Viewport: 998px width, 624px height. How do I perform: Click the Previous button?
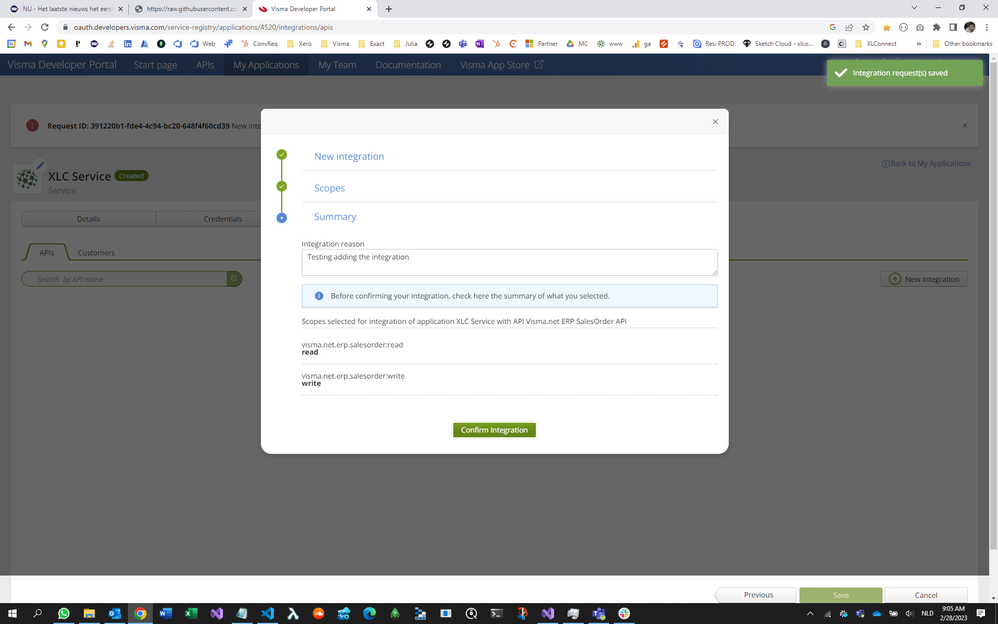click(x=756, y=595)
